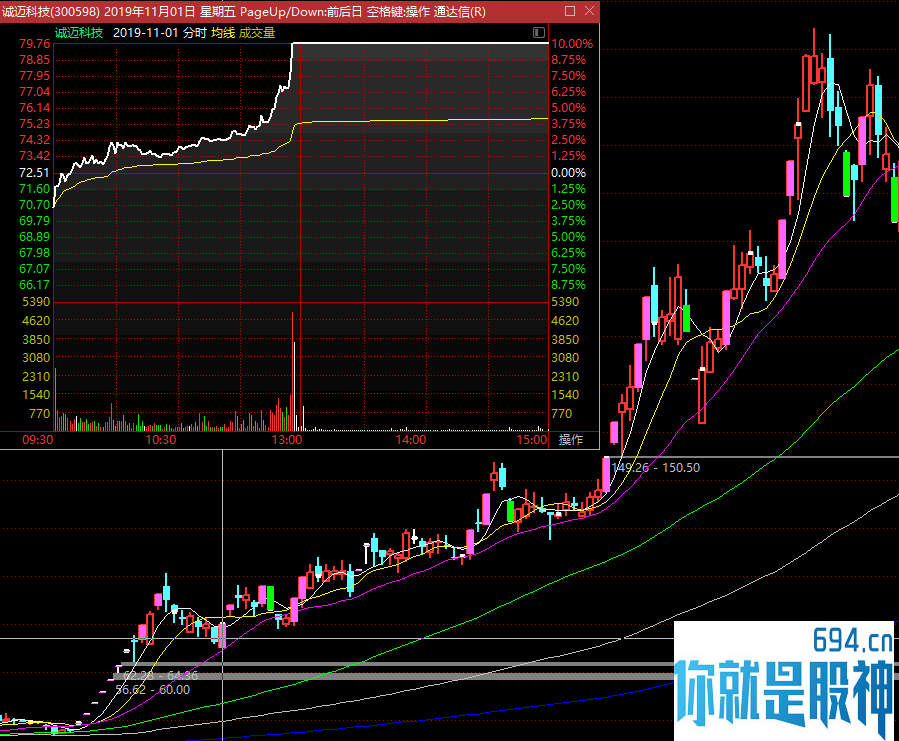Viewport: 899px width, 741px height.
Task: Click the 10:30 time axis label
Action: click(161, 440)
